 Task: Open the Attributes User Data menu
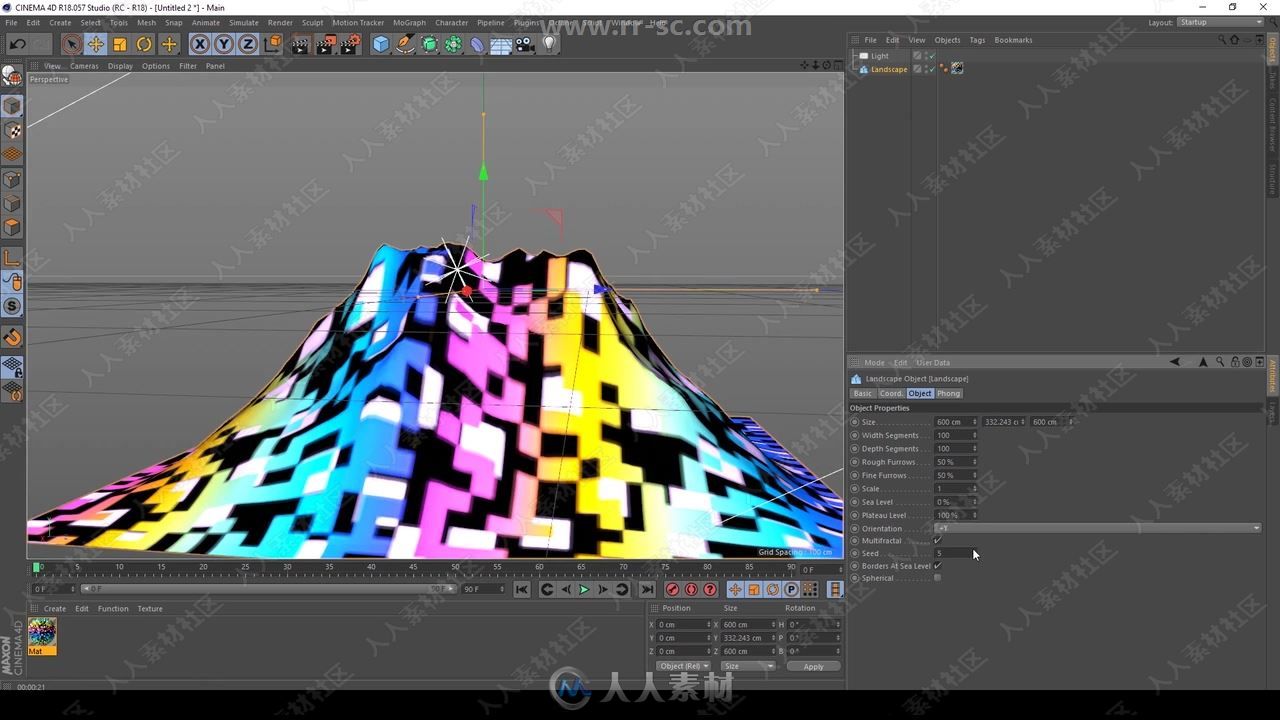tap(933, 362)
